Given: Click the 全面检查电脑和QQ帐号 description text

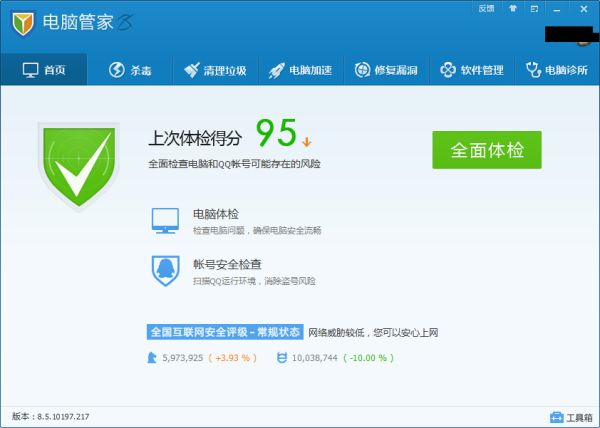Looking at the screenshot, I should [x=234, y=164].
